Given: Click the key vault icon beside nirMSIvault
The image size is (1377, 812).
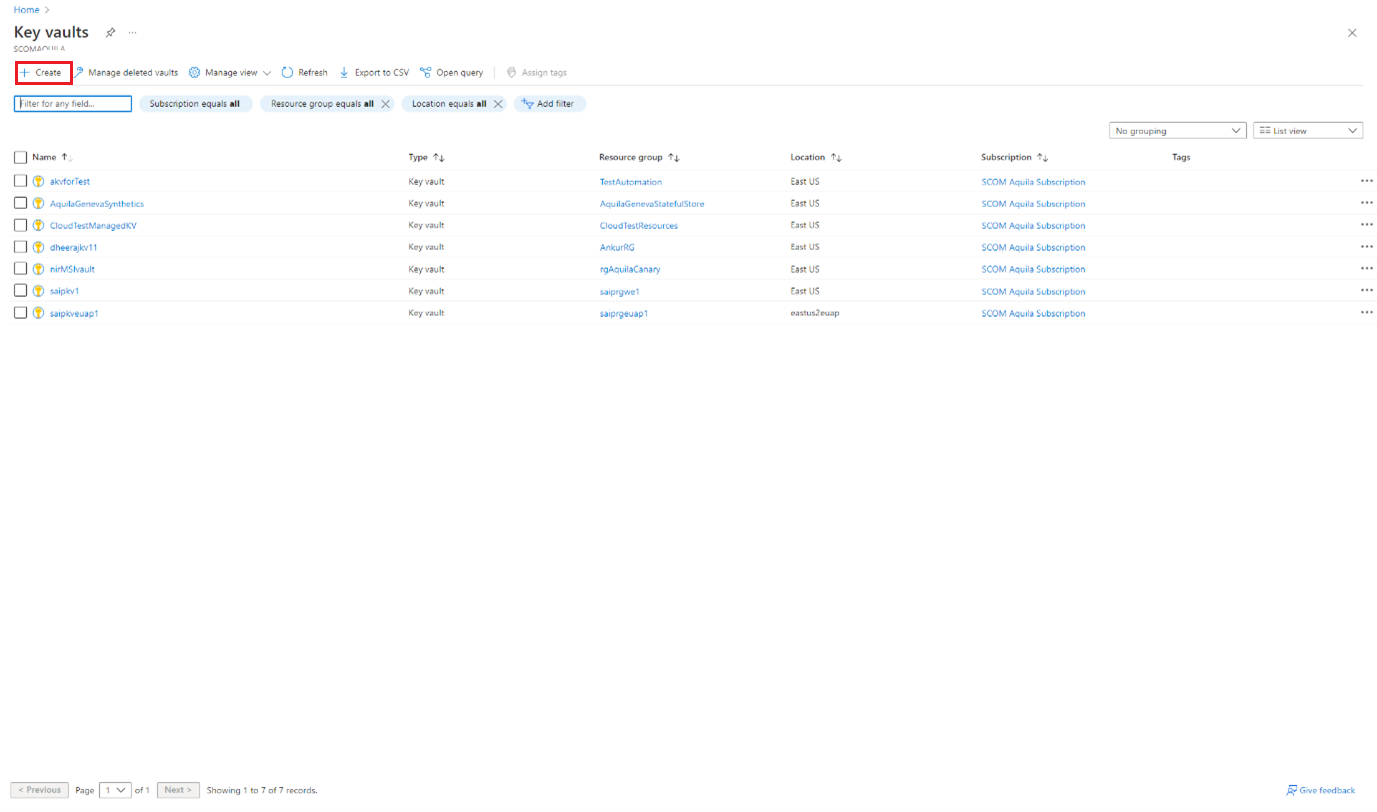Looking at the screenshot, I should pyautogui.click(x=39, y=270).
